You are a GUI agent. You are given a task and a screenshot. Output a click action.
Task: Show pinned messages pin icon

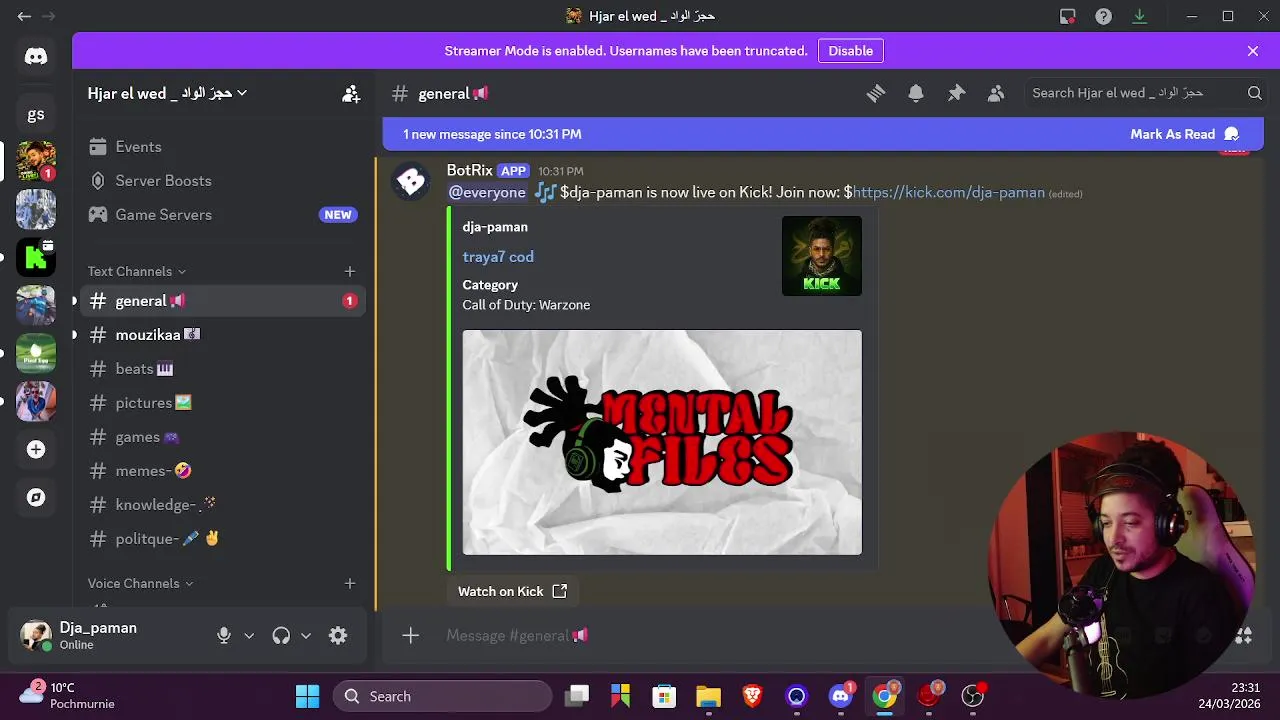point(956,93)
